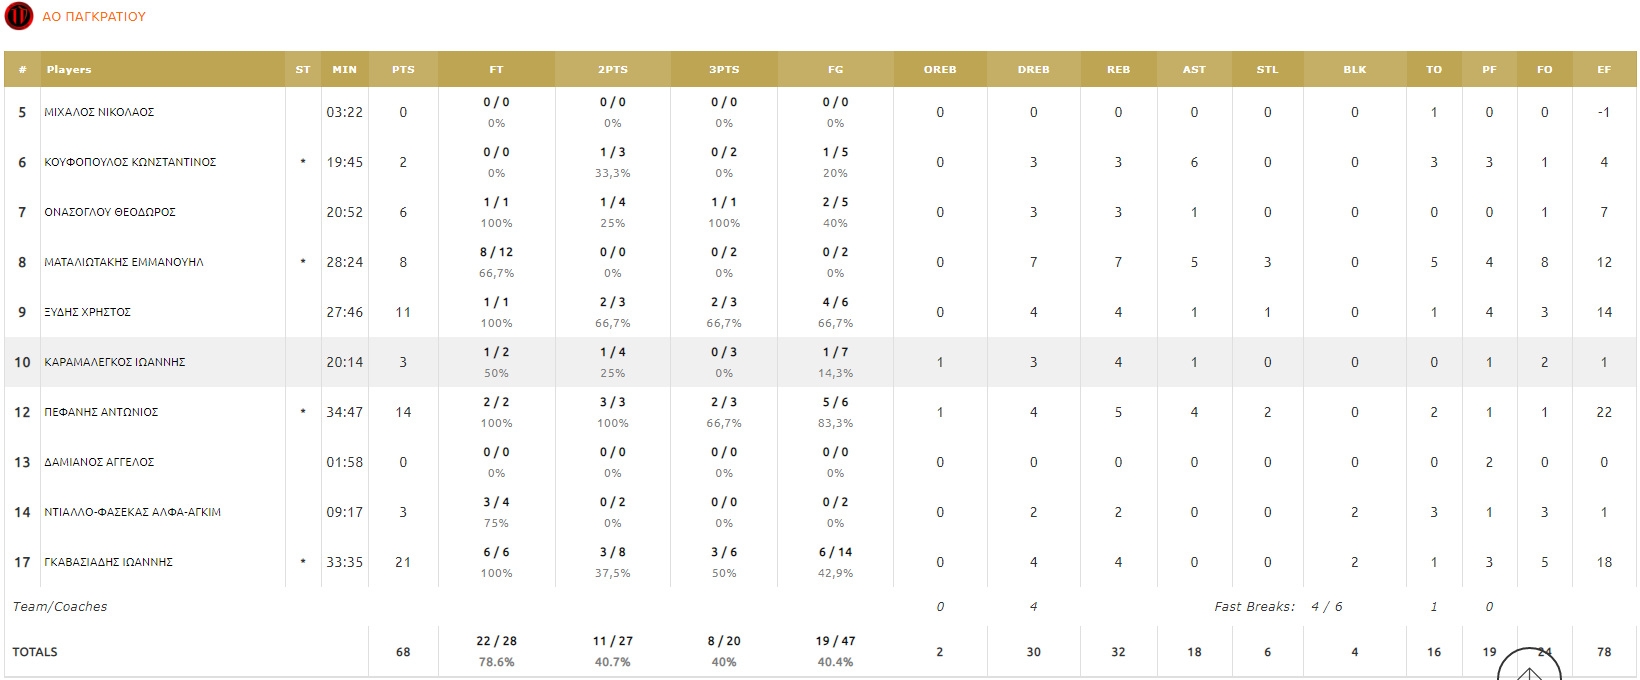Click the STL column header
The image size is (1640, 680).
click(1267, 70)
